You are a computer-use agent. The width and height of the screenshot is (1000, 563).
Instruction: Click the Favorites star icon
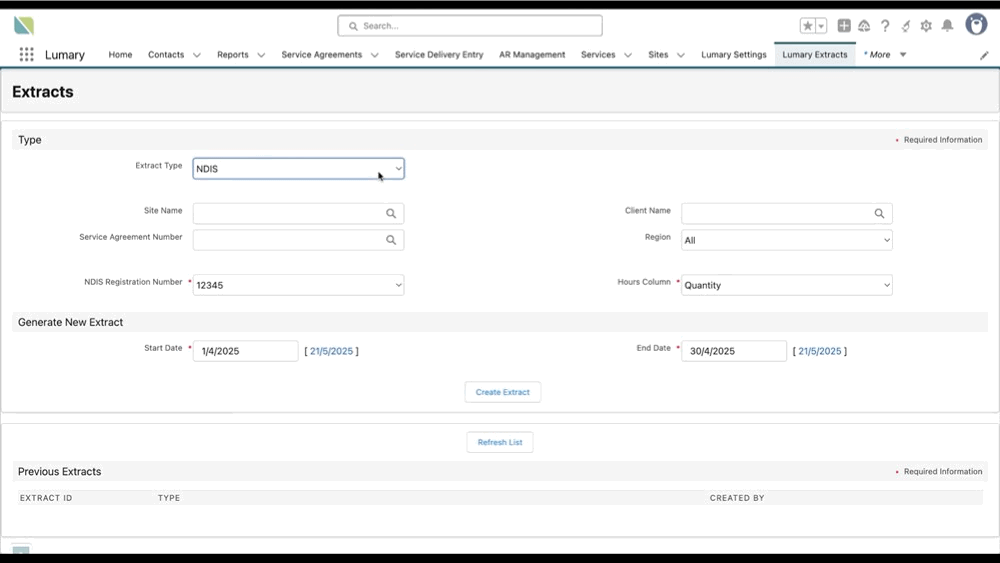807,26
